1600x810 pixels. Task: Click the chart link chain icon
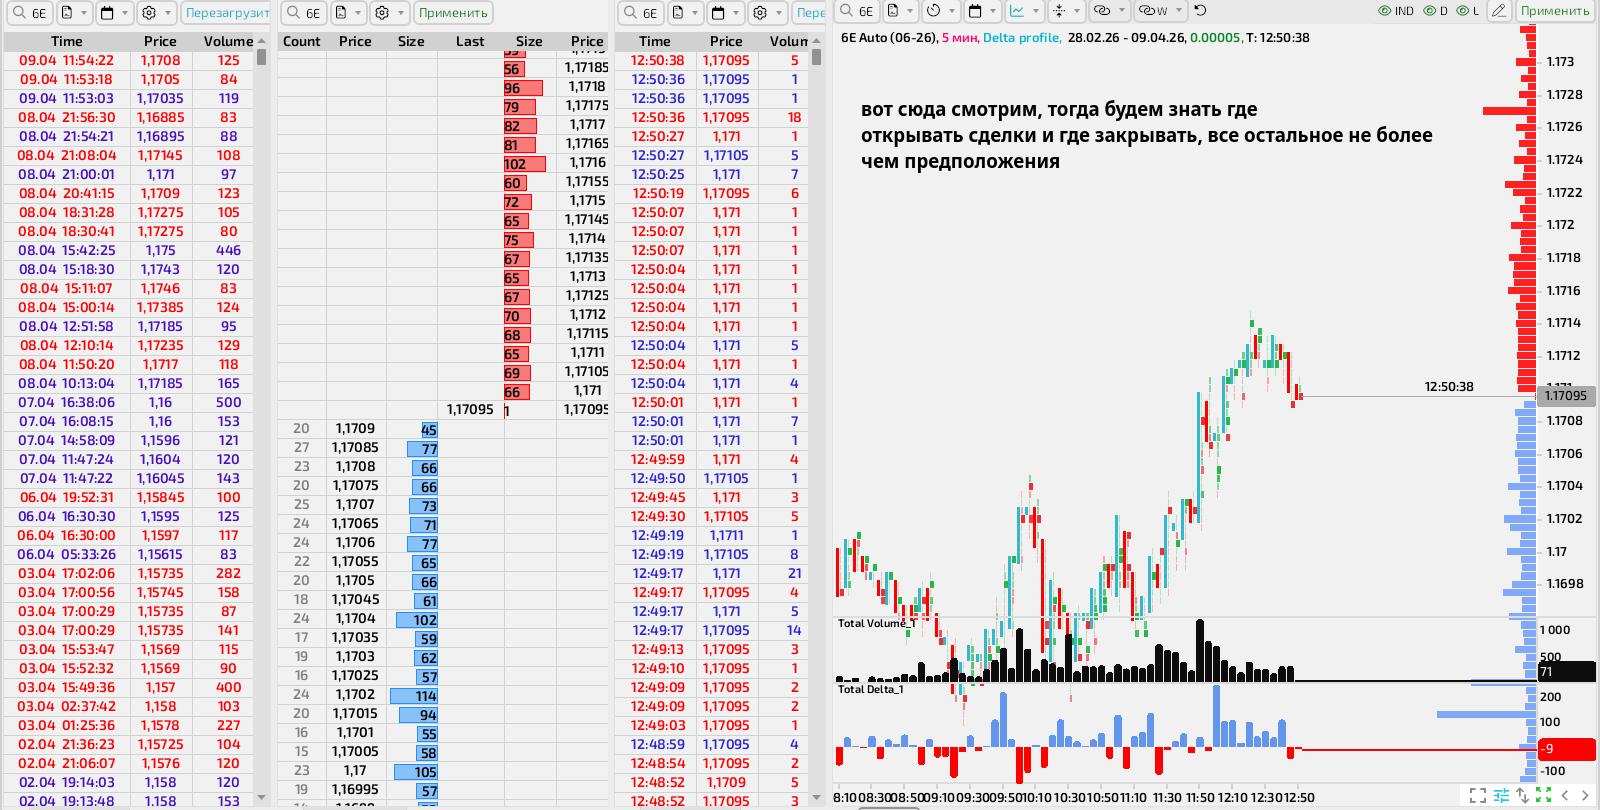pyautogui.click(x=1102, y=11)
